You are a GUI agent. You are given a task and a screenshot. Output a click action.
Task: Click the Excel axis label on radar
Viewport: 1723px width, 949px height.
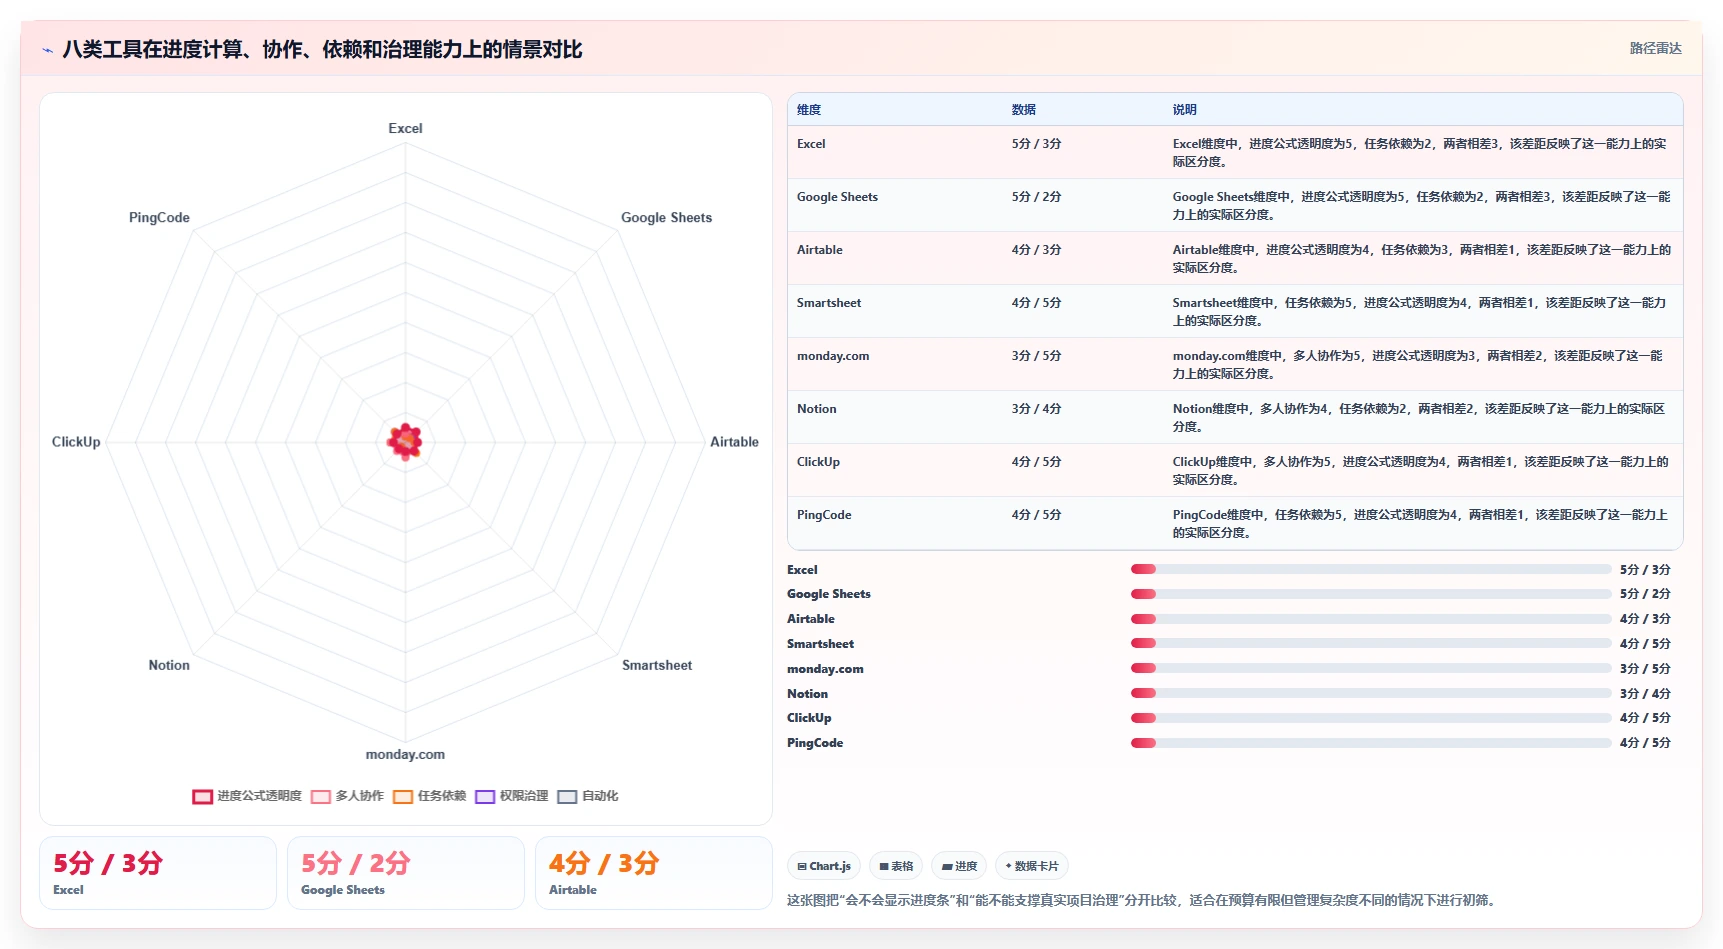pyautogui.click(x=405, y=128)
